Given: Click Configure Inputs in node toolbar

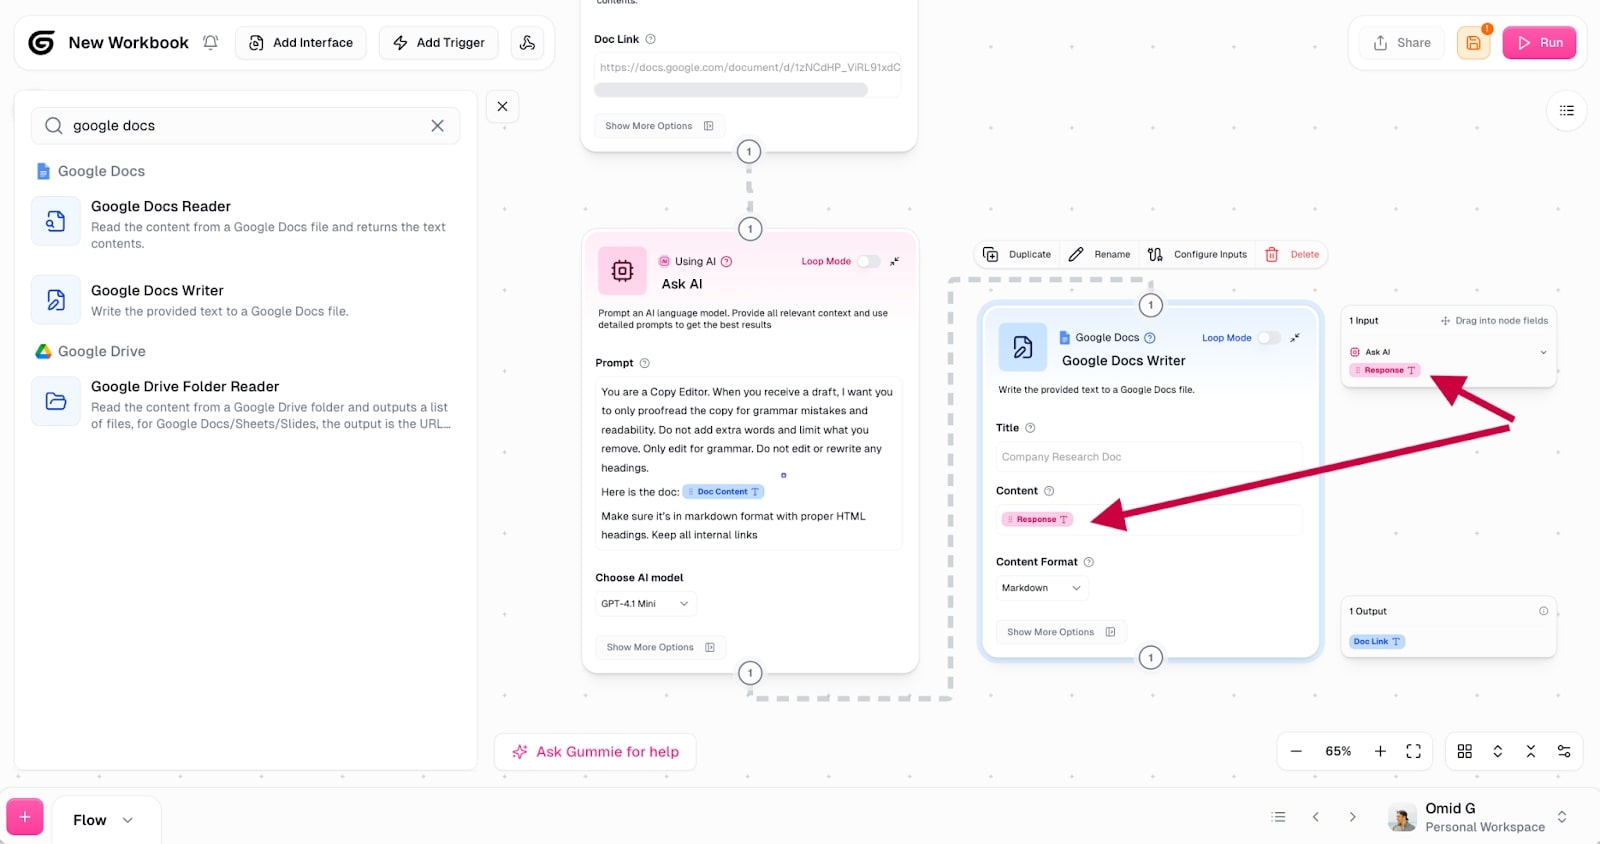Looking at the screenshot, I should click(1197, 255).
